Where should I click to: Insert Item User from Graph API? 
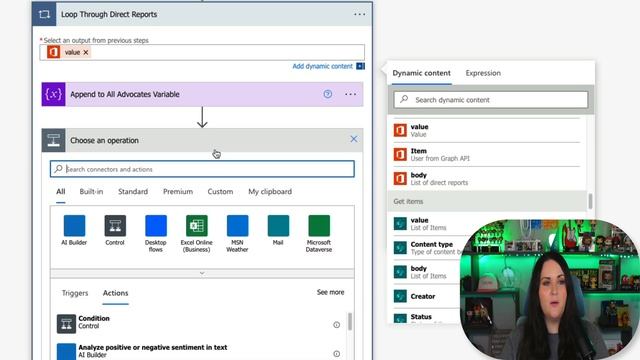487,155
